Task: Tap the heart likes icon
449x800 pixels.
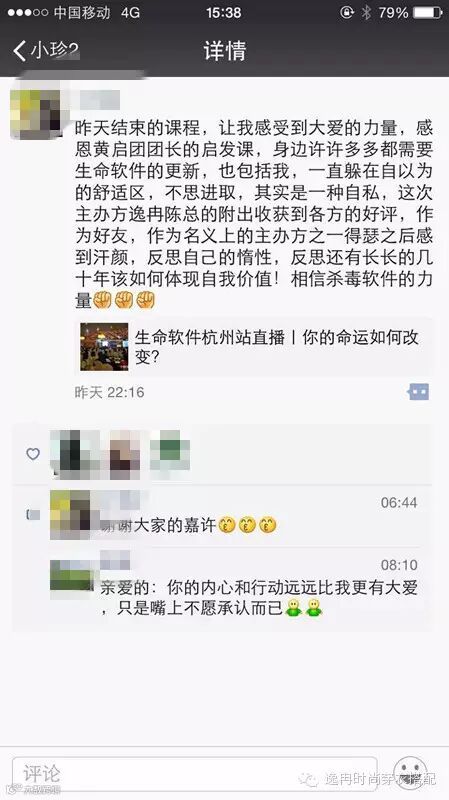Action: [33, 454]
